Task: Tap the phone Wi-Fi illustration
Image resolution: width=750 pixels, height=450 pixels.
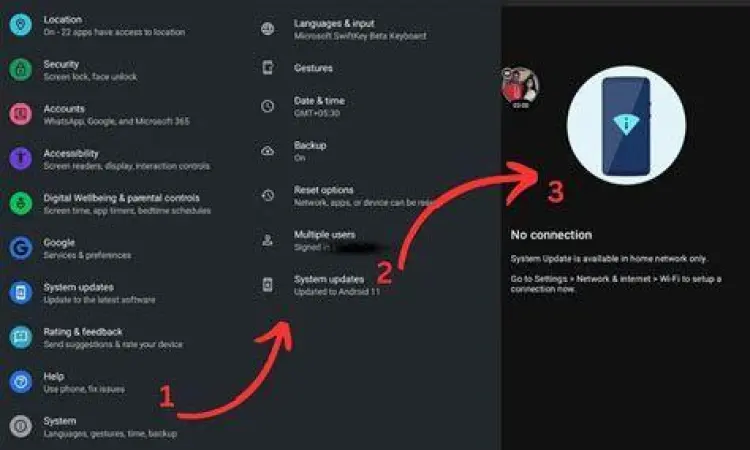Action: tap(626, 125)
